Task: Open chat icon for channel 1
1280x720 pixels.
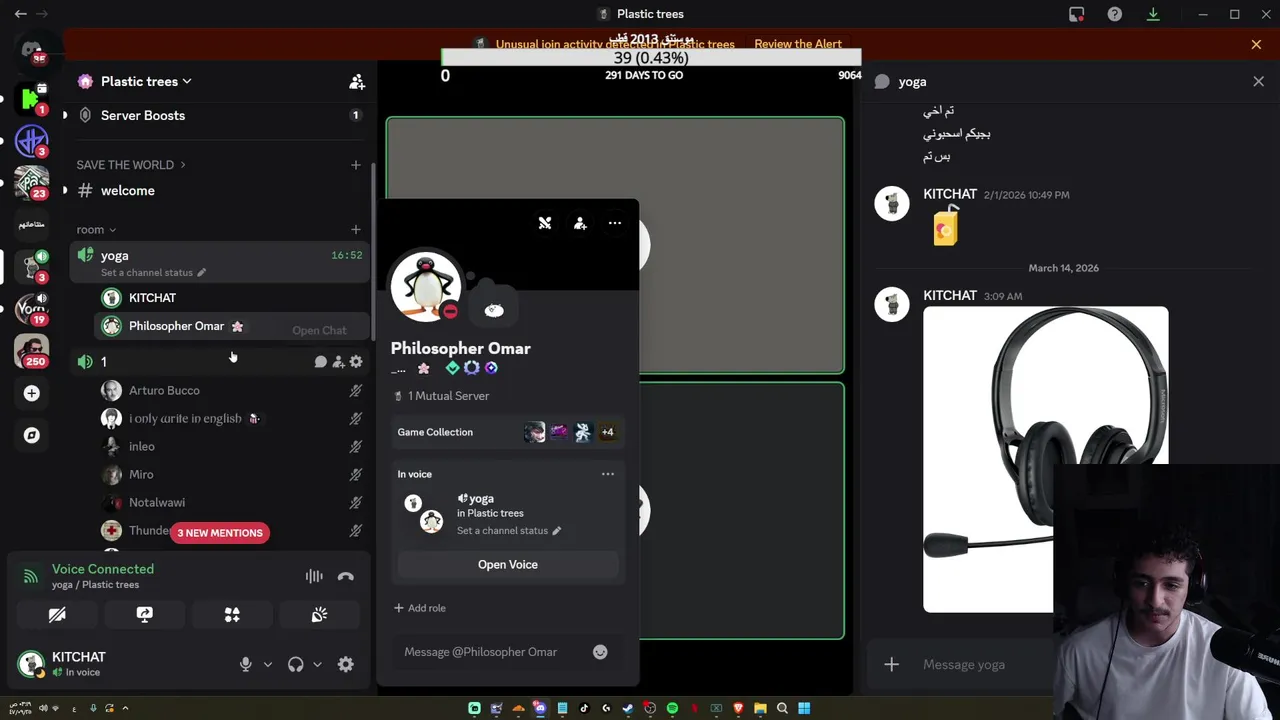Action: click(320, 362)
